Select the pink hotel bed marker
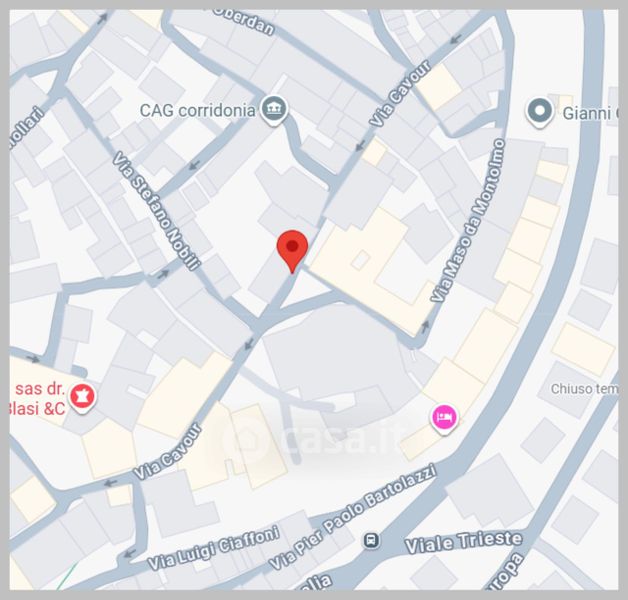 444,419
